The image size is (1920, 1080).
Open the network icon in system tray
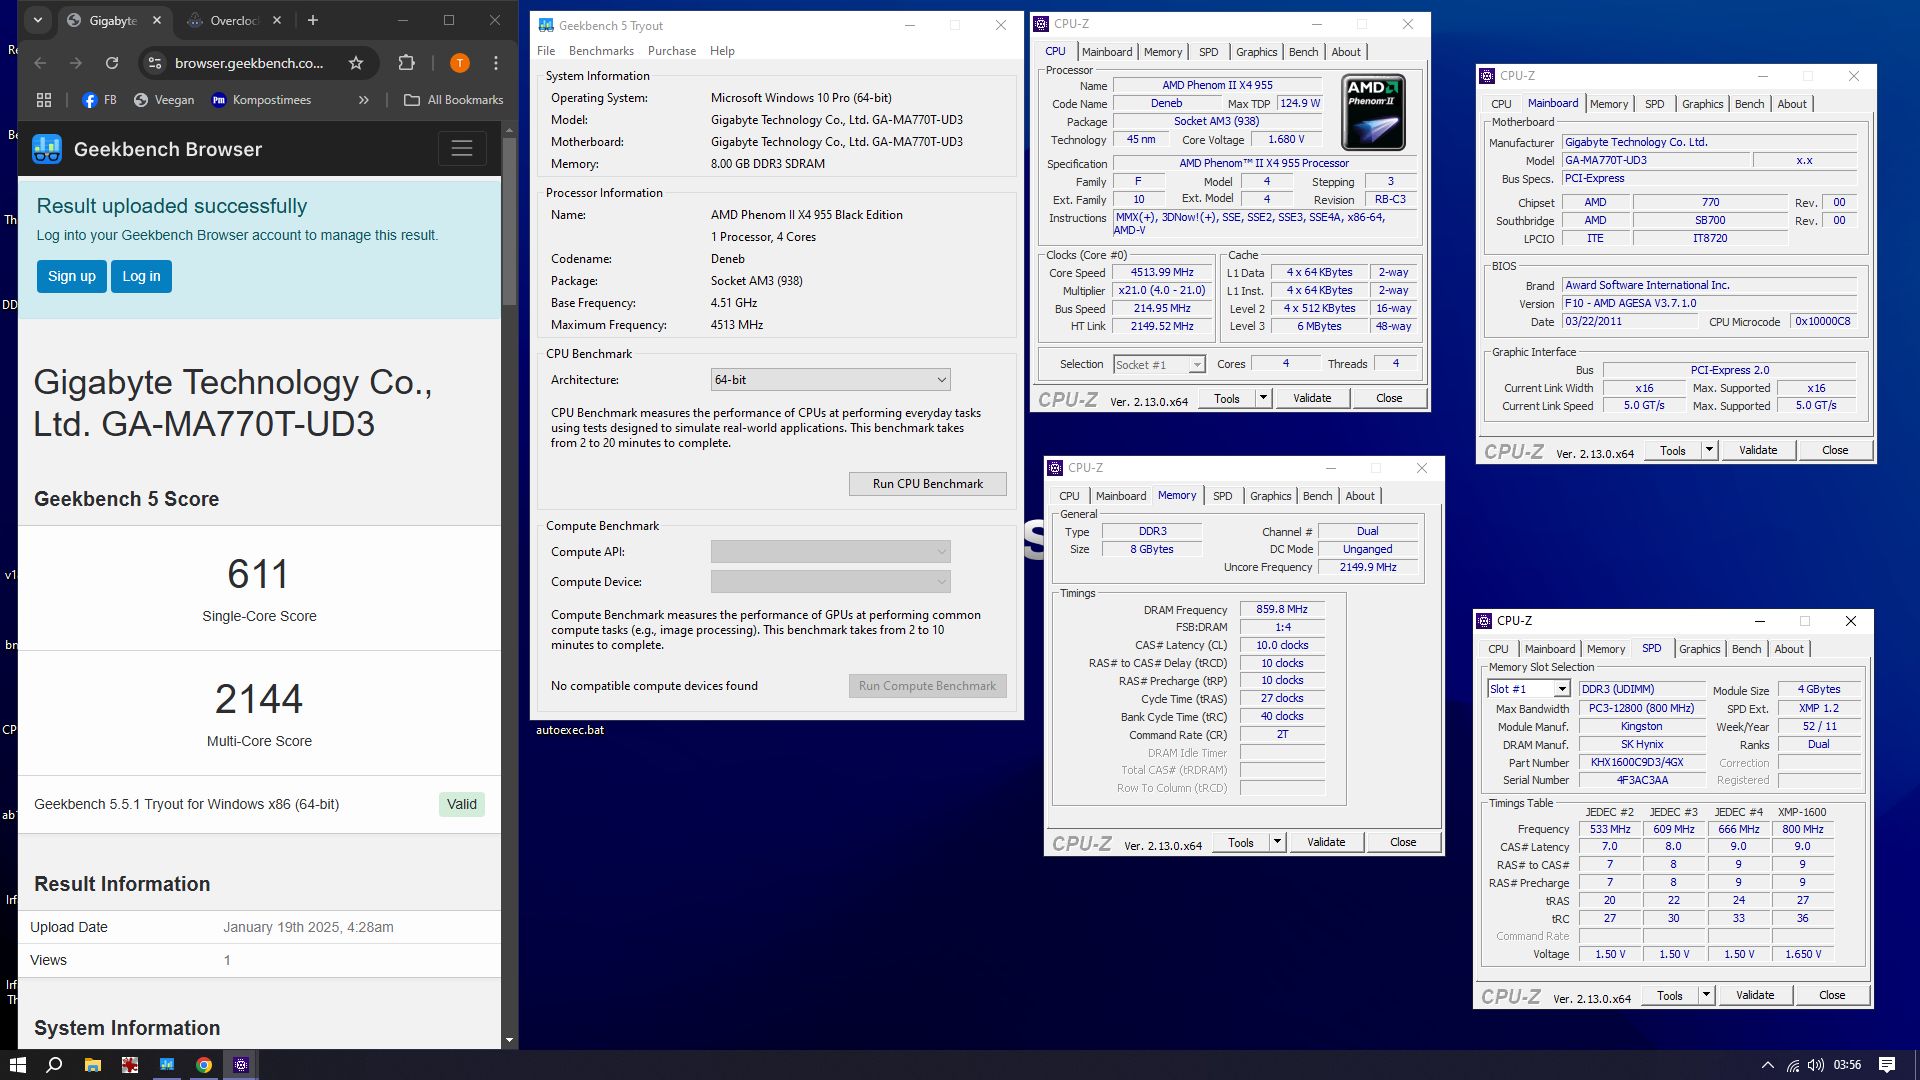(x=1793, y=1065)
